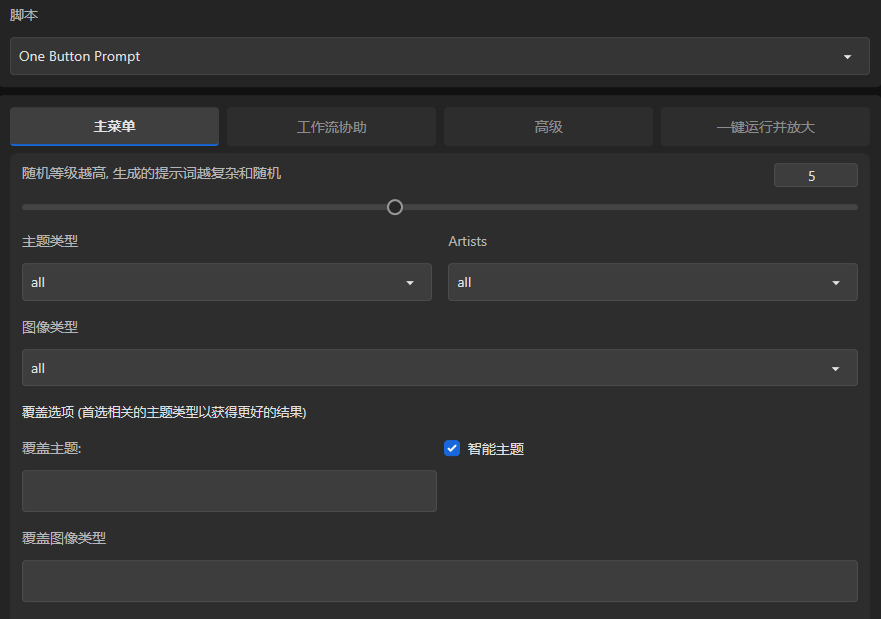Click the 随机等级越高 description label
881x619 pixels.
click(x=151, y=173)
